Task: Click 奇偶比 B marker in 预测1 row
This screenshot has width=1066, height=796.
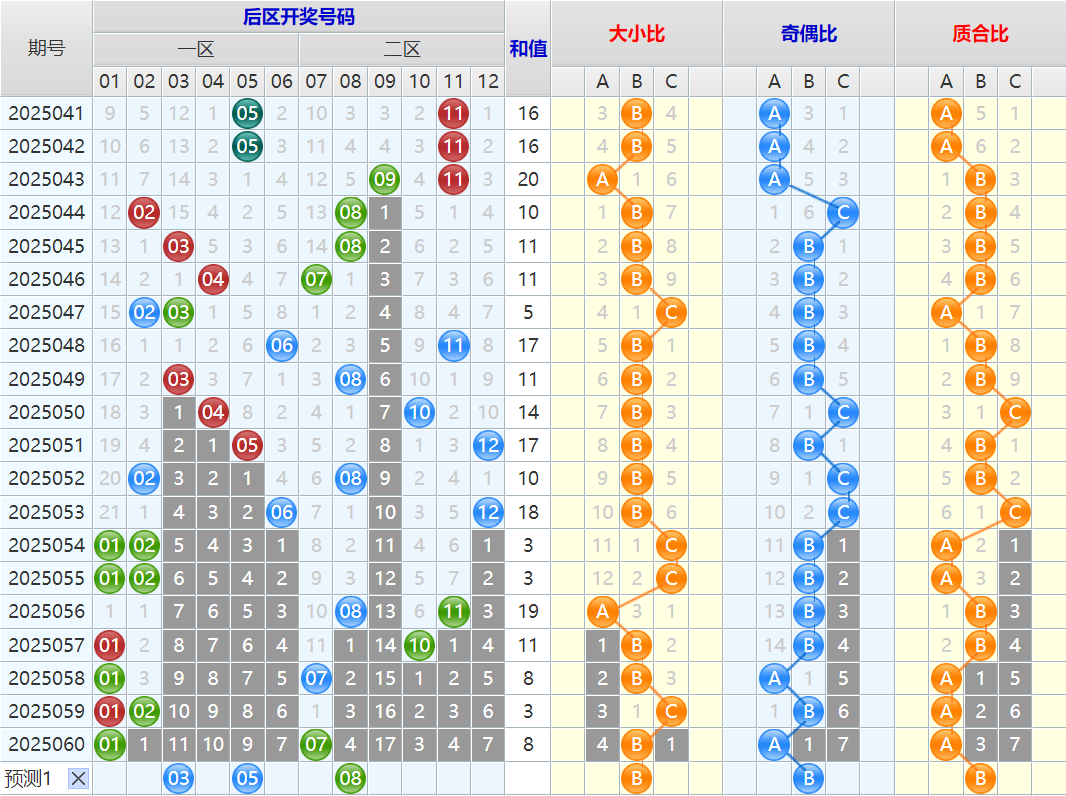Action: coord(808,778)
